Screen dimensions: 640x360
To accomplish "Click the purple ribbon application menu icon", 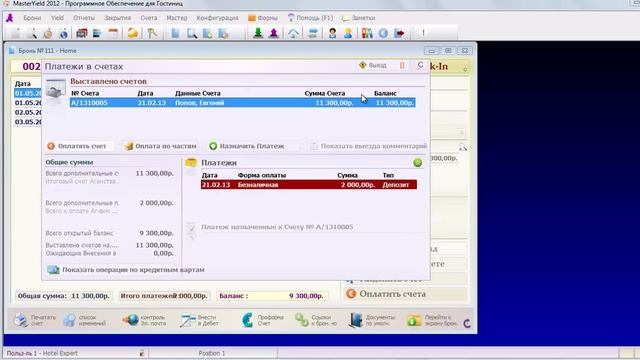I will tap(9, 18).
